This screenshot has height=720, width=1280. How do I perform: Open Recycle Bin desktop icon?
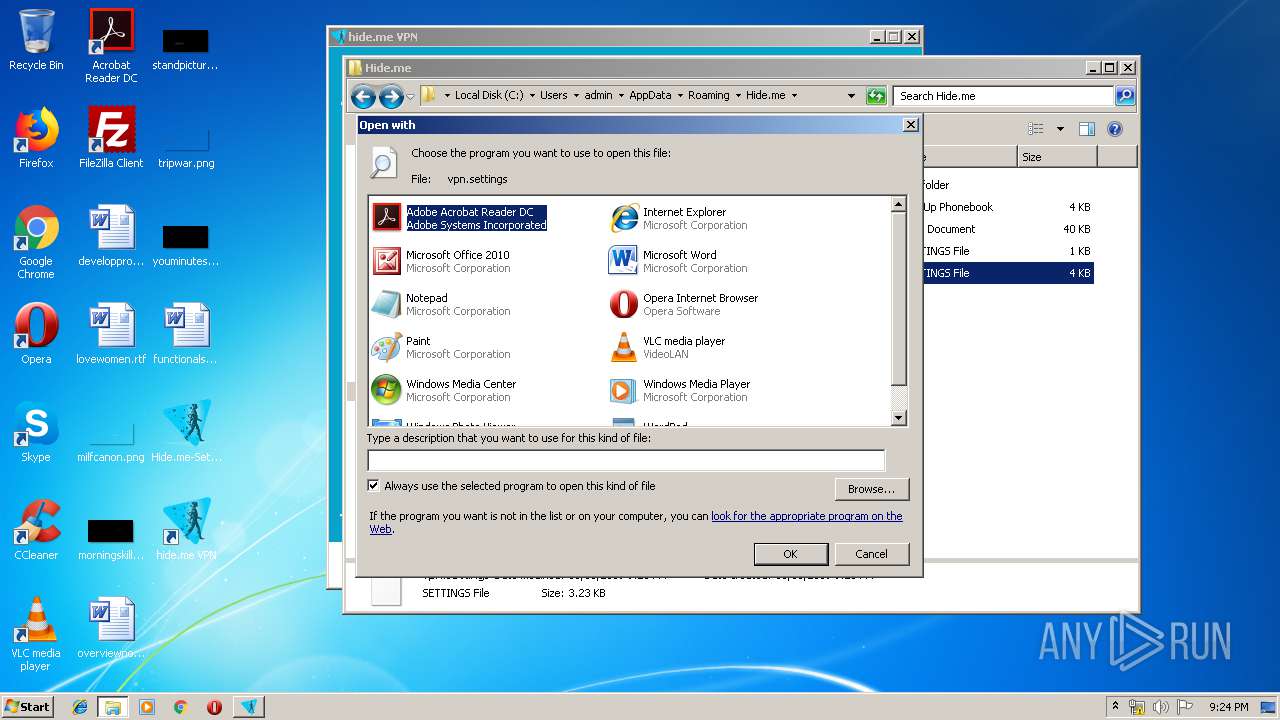(x=36, y=40)
